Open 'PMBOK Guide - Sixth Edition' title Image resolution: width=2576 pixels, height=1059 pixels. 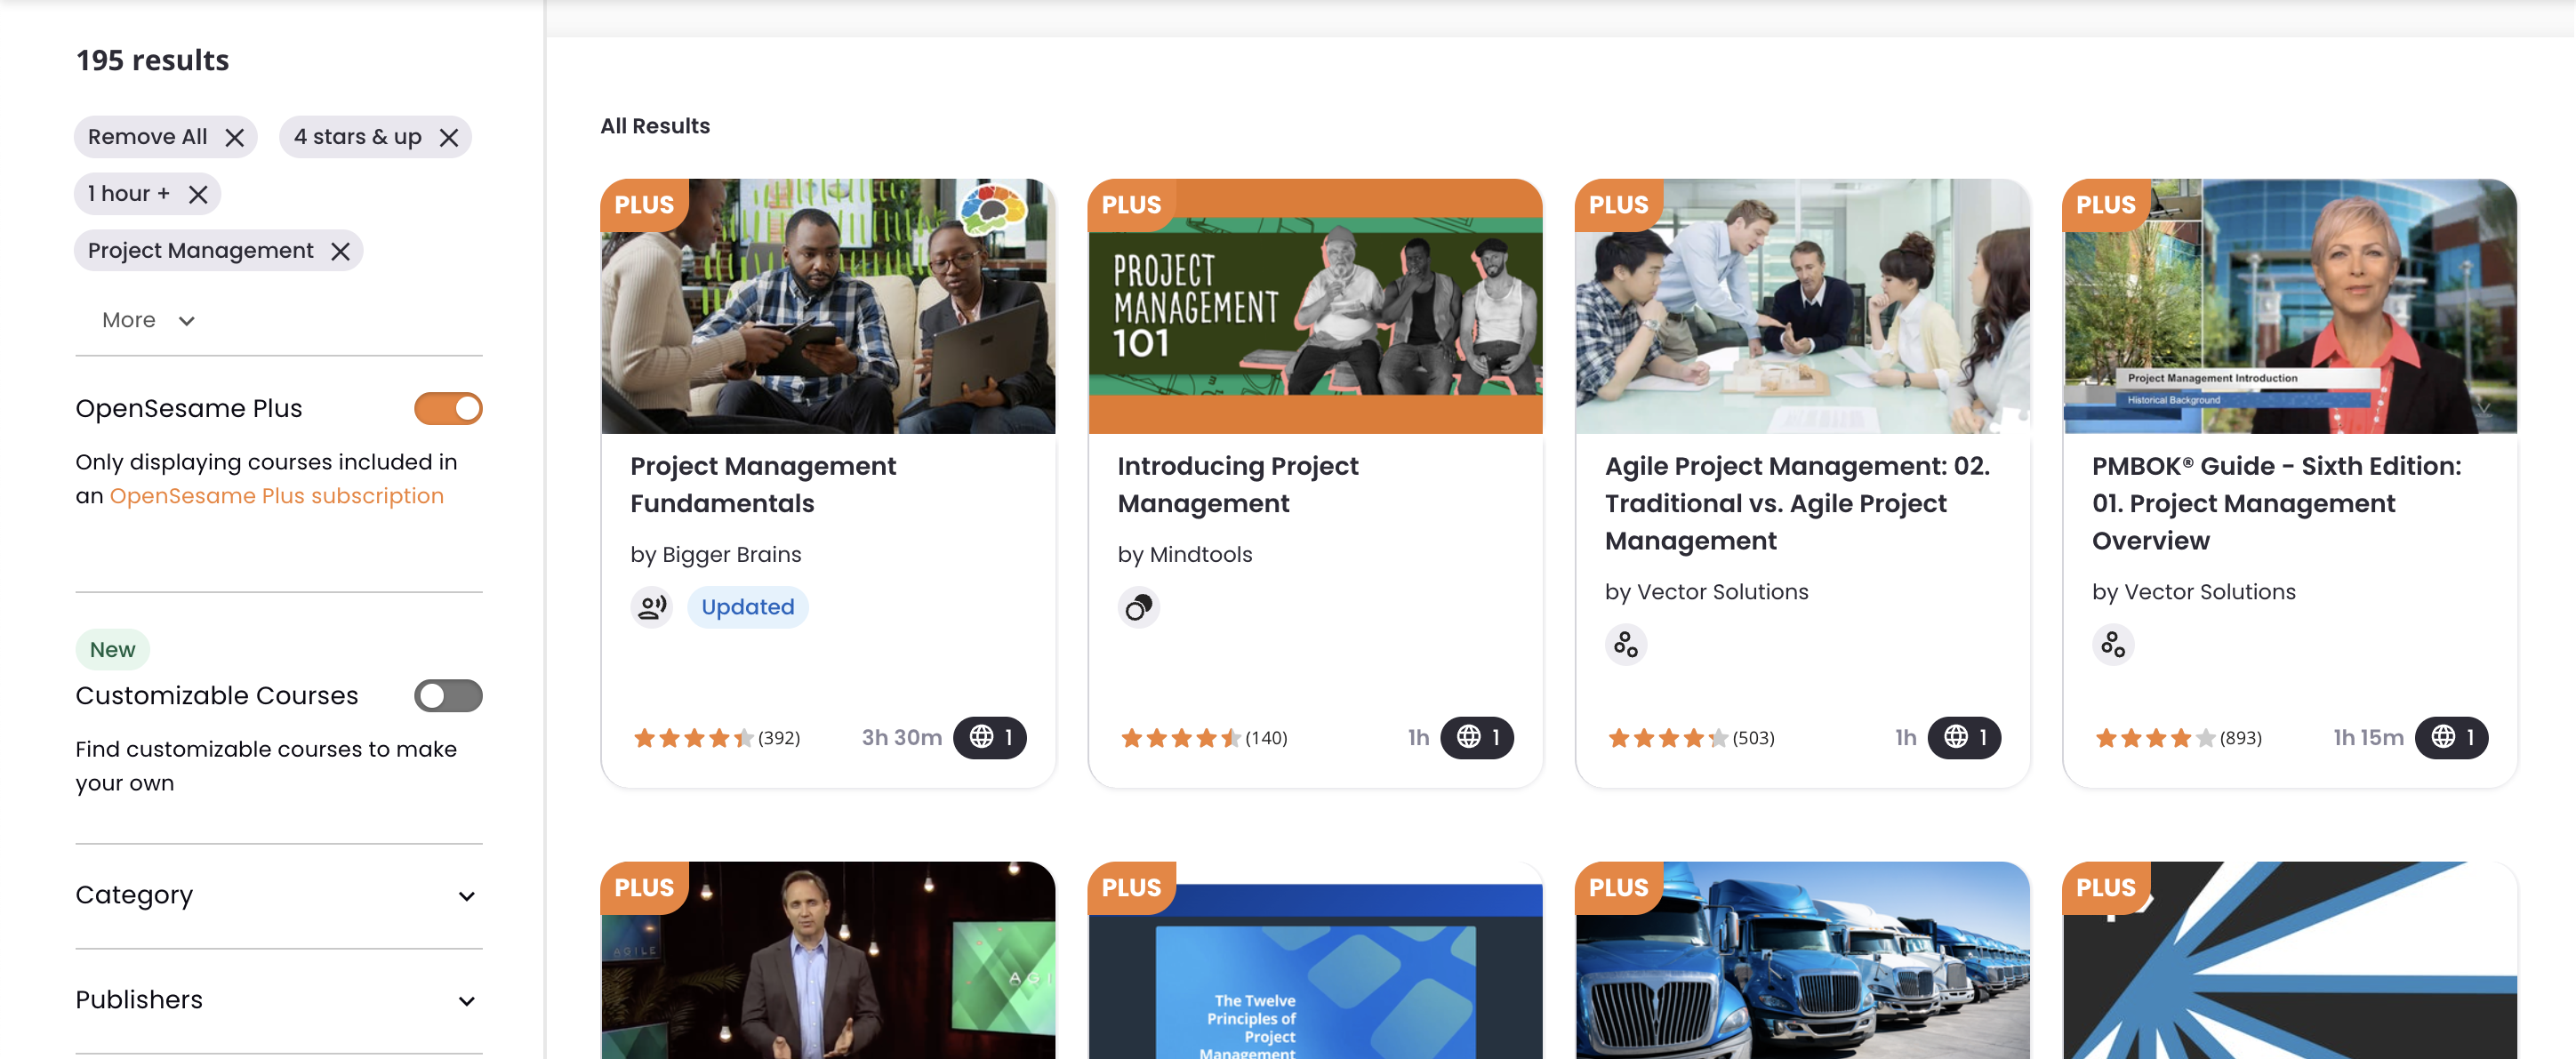pos(2277,503)
